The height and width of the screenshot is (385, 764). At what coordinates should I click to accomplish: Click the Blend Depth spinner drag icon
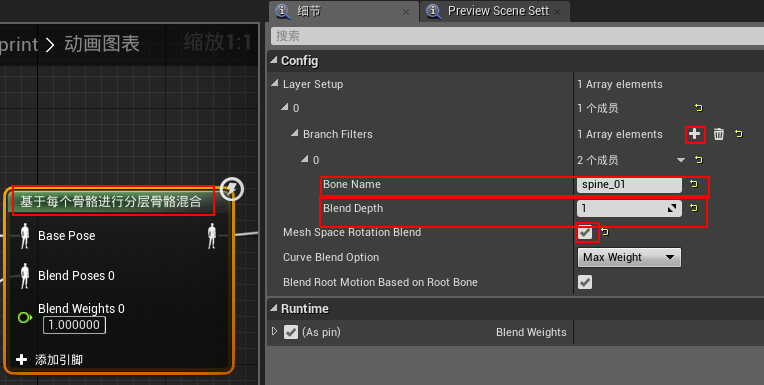click(672, 209)
